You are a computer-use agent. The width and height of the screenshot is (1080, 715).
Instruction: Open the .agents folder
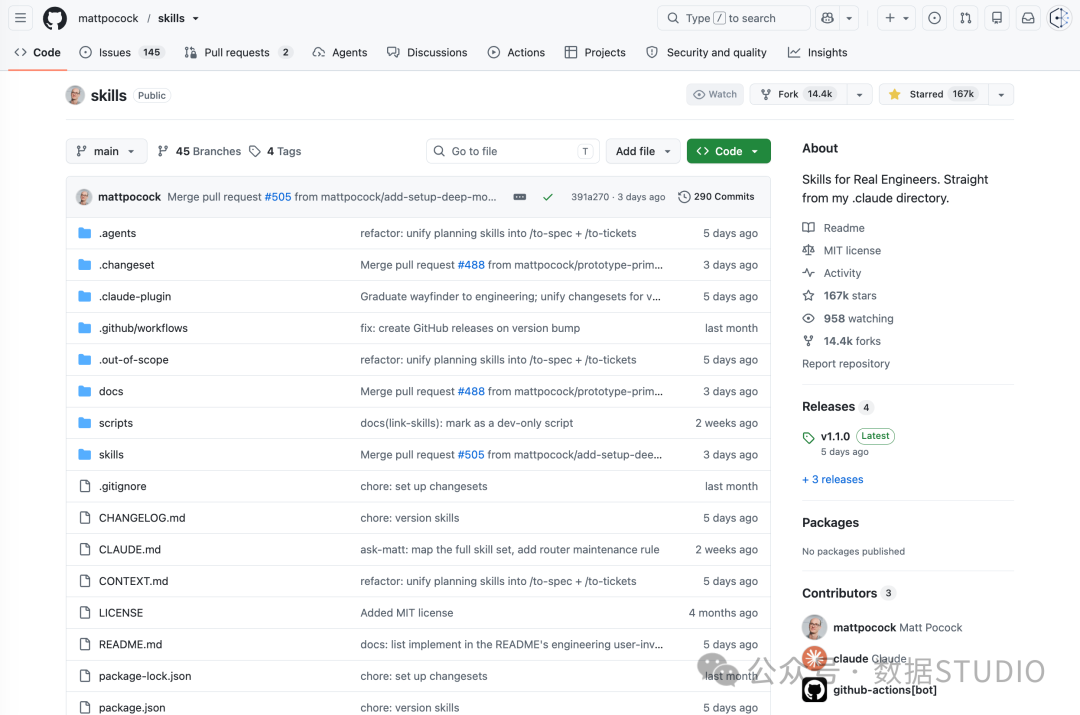coord(118,234)
